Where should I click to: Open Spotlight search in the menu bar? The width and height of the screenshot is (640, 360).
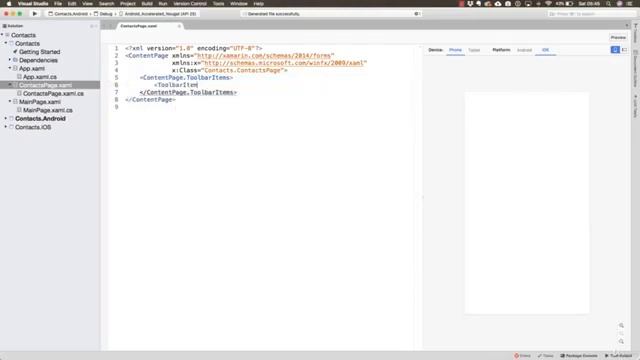tap(608, 4)
